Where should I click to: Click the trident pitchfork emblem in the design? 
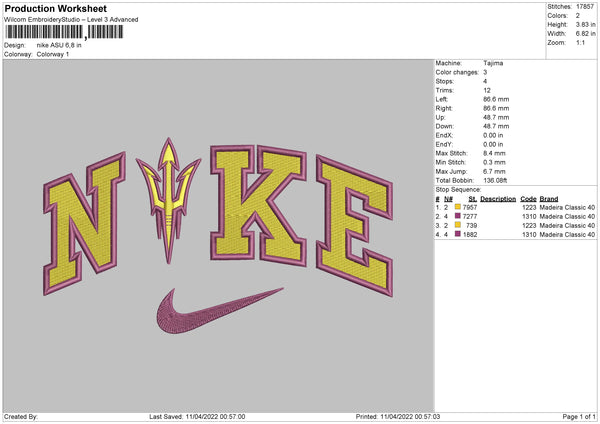pos(168,200)
